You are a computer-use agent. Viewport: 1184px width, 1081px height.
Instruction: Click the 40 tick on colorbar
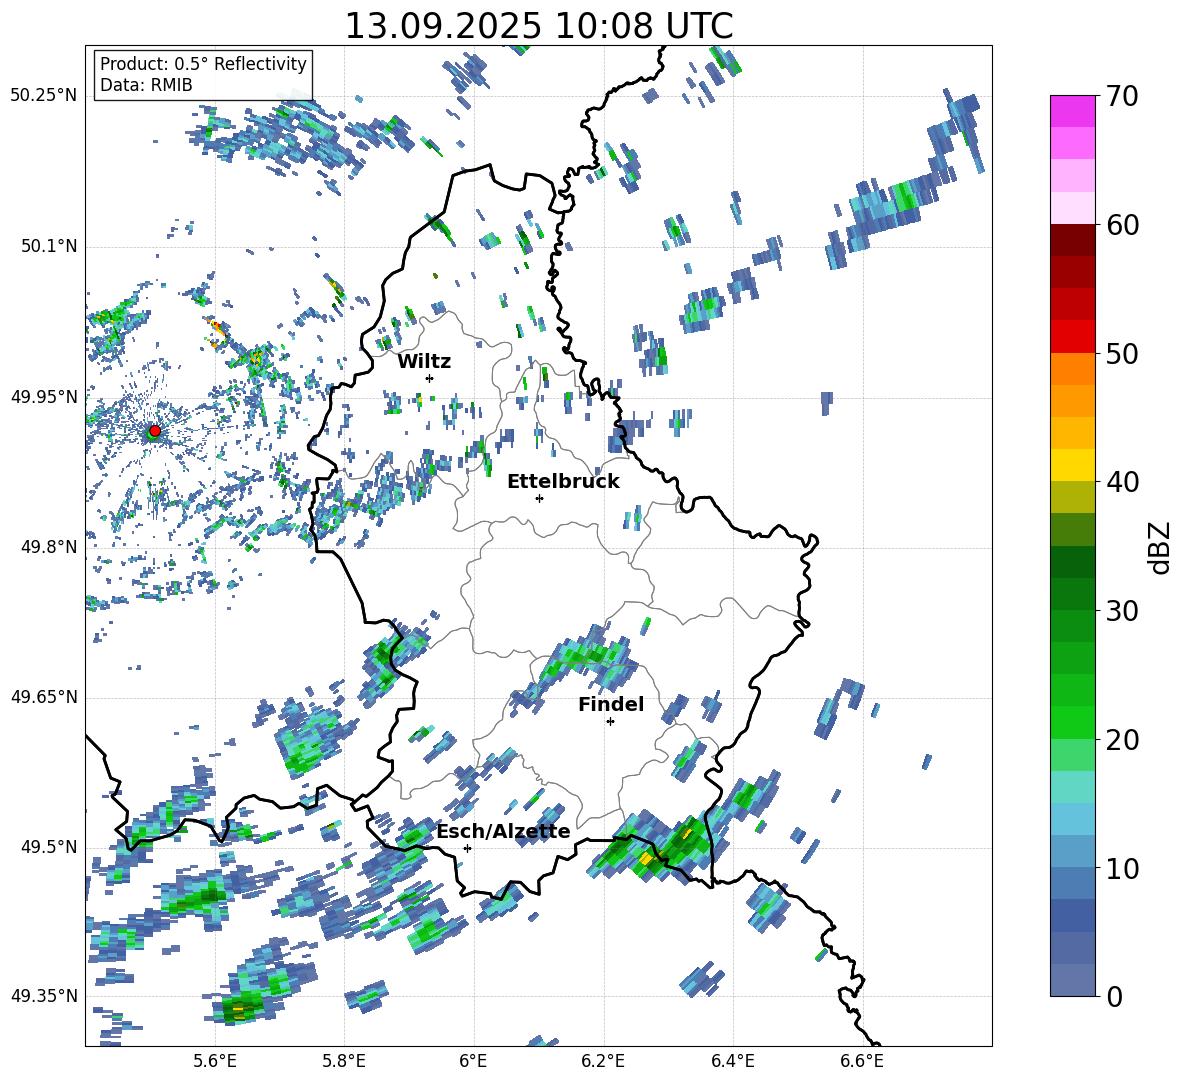[1122, 482]
